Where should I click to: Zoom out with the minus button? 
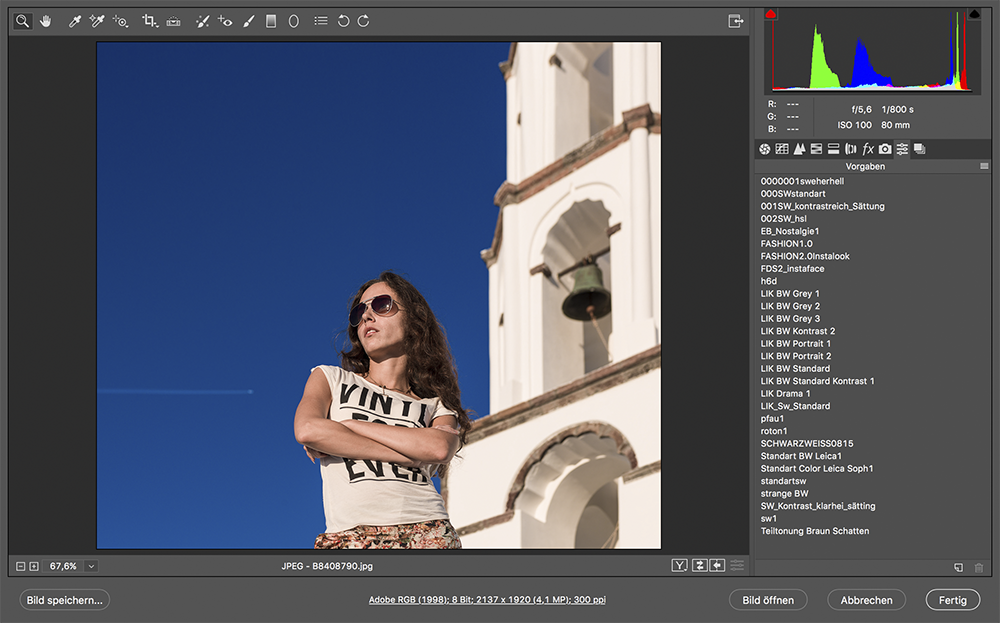[x=20, y=566]
